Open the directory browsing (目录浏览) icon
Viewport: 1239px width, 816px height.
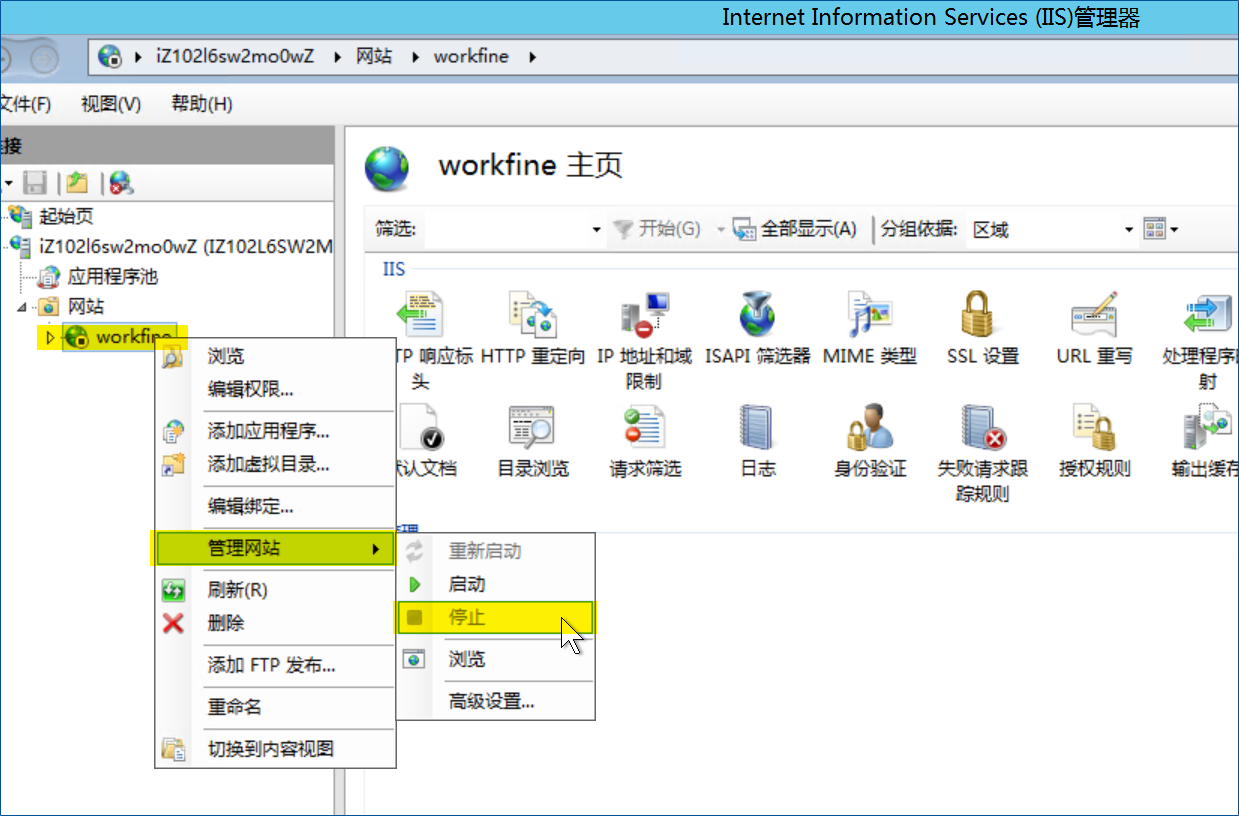coord(533,427)
